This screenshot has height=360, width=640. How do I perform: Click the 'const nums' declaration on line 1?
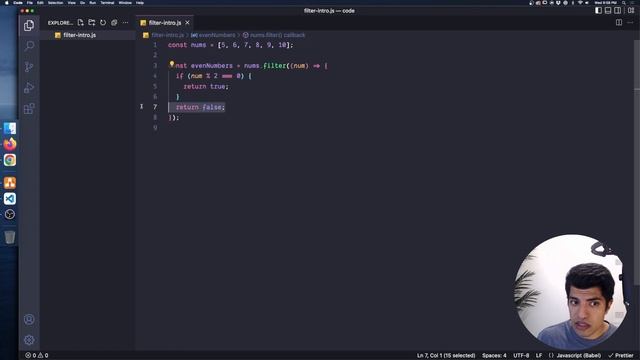click(x=187, y=45)
